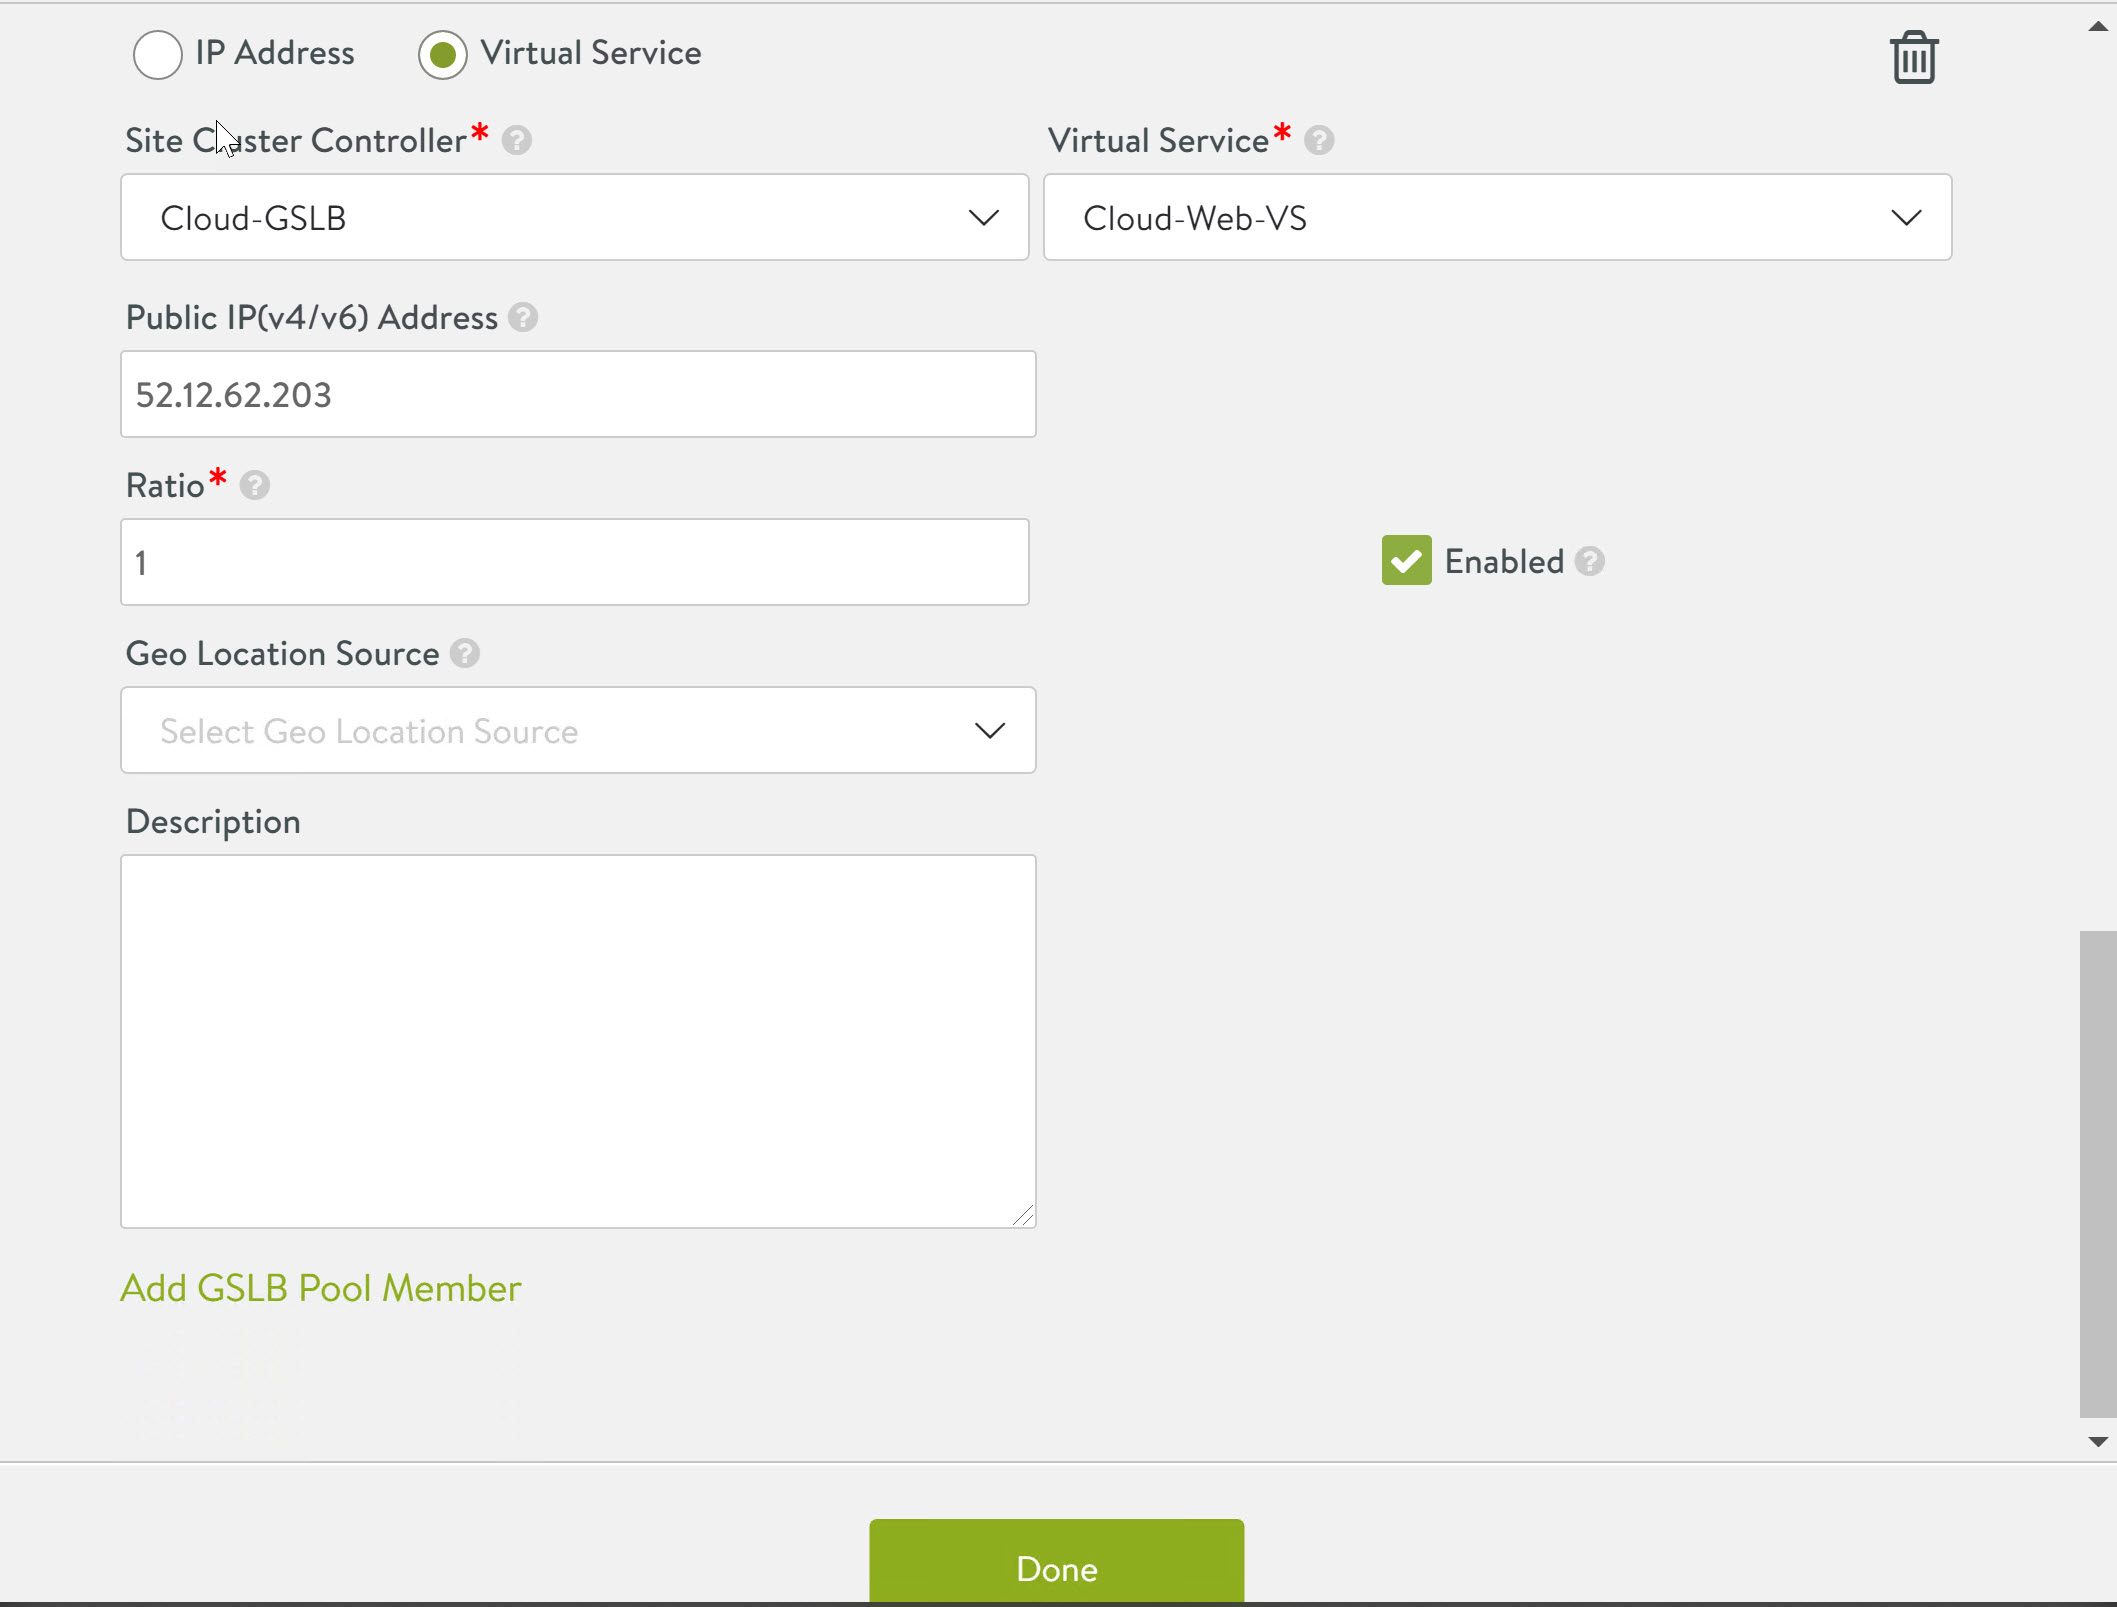Open the Cloud-Web-VS virtual service dropdown

(x=1497, y=218)
